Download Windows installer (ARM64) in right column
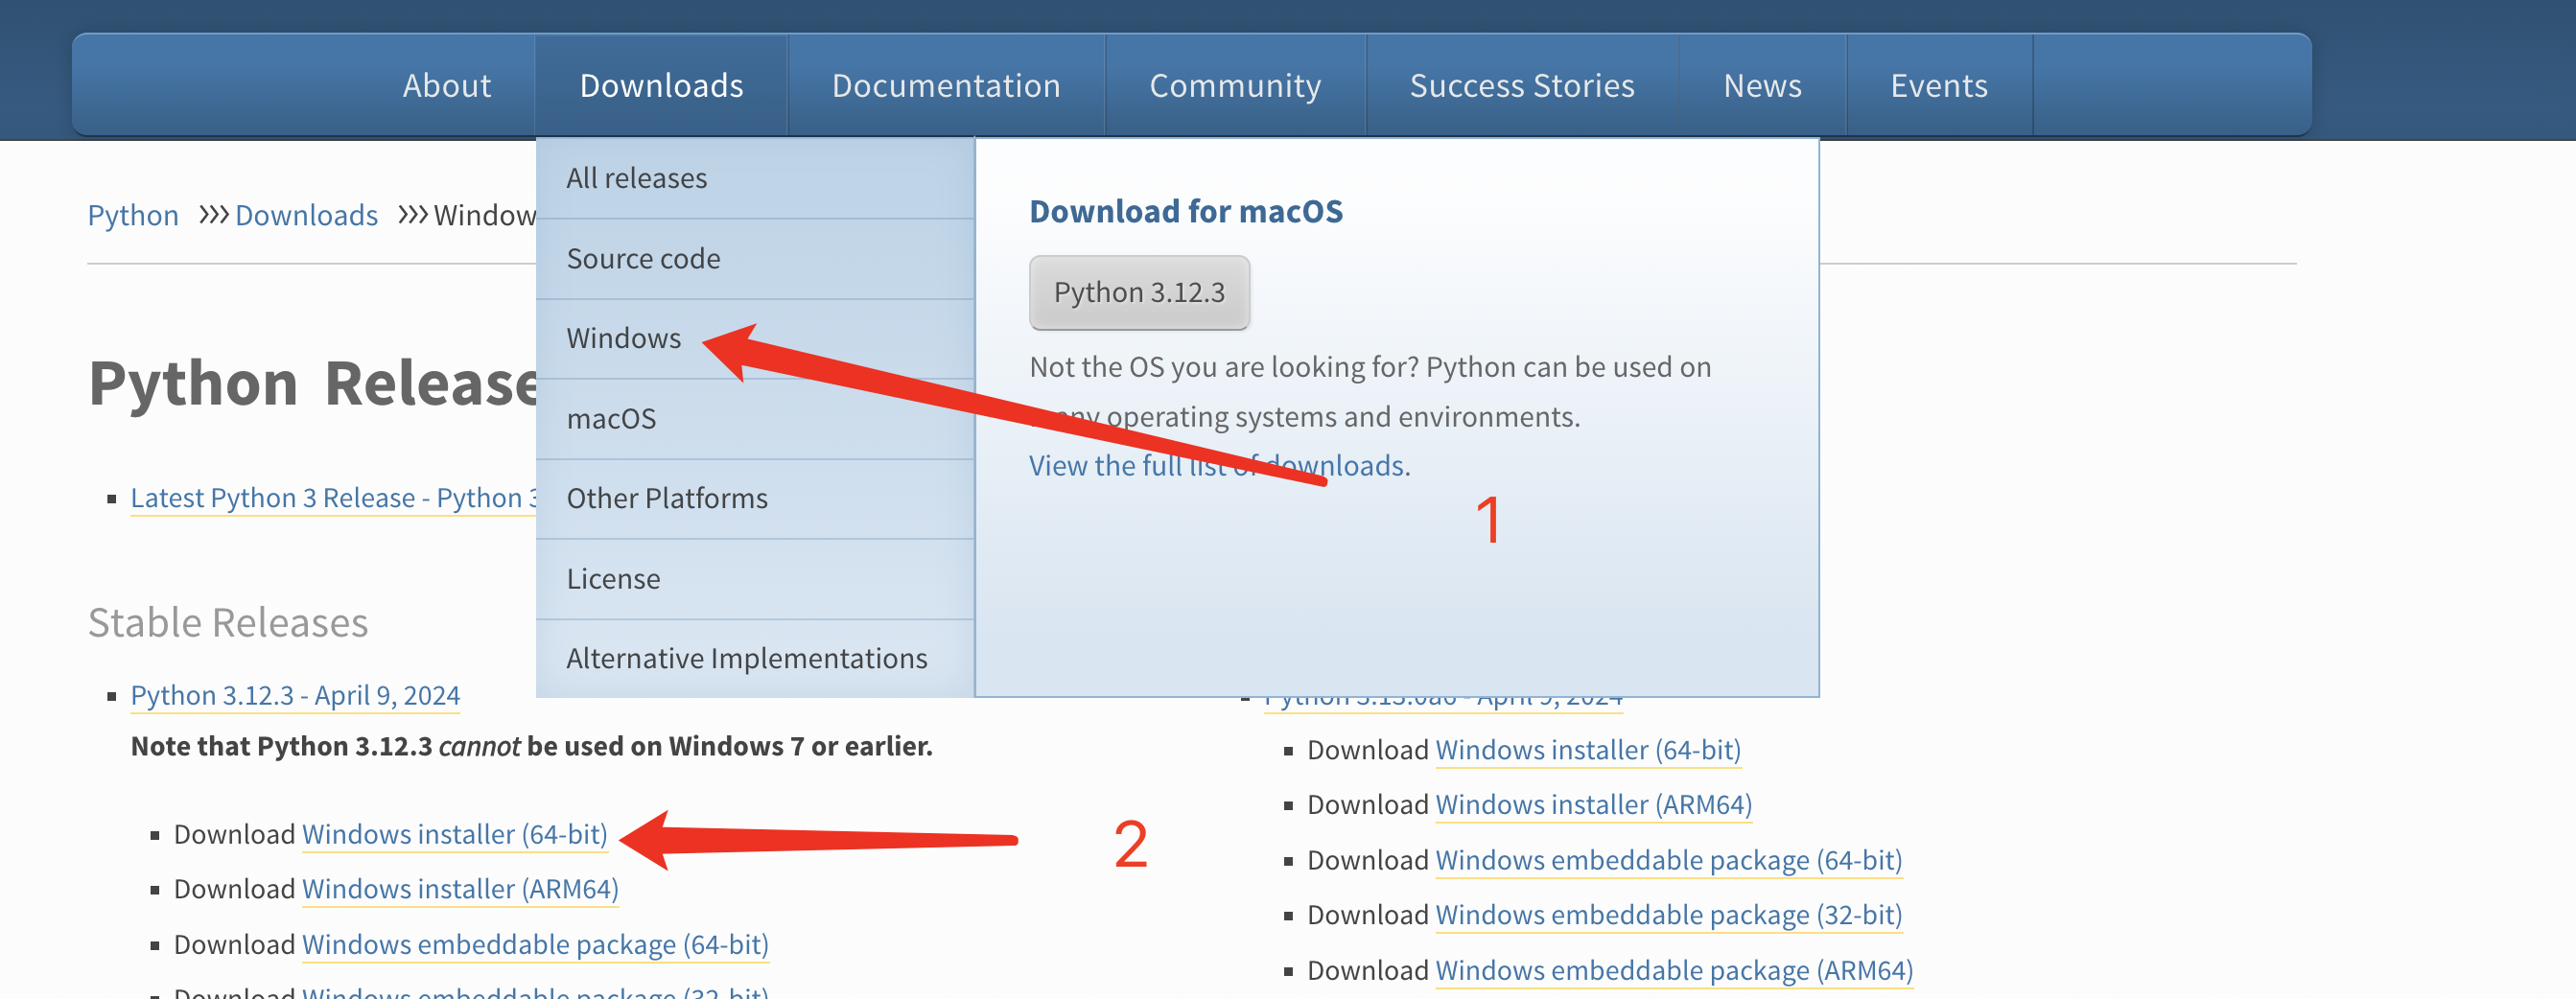Screen dimensions: 2576x999 click(1593, 805)
